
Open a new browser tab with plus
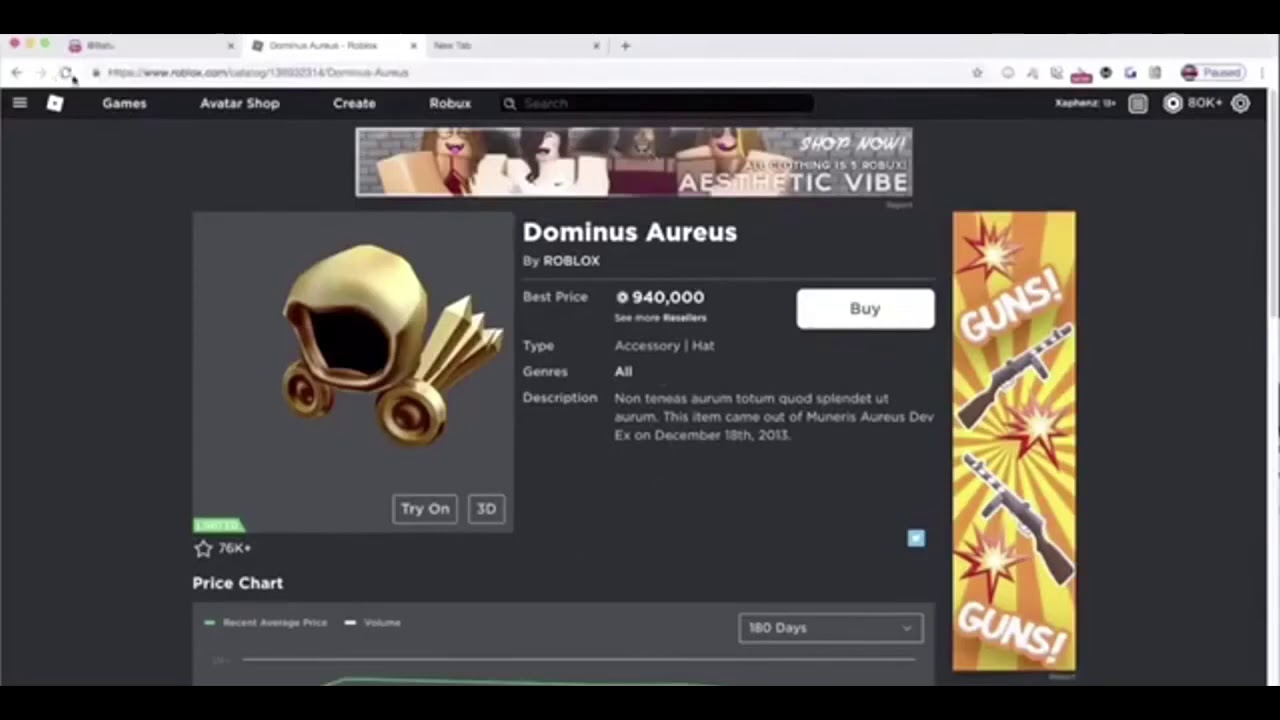point(626,45)
